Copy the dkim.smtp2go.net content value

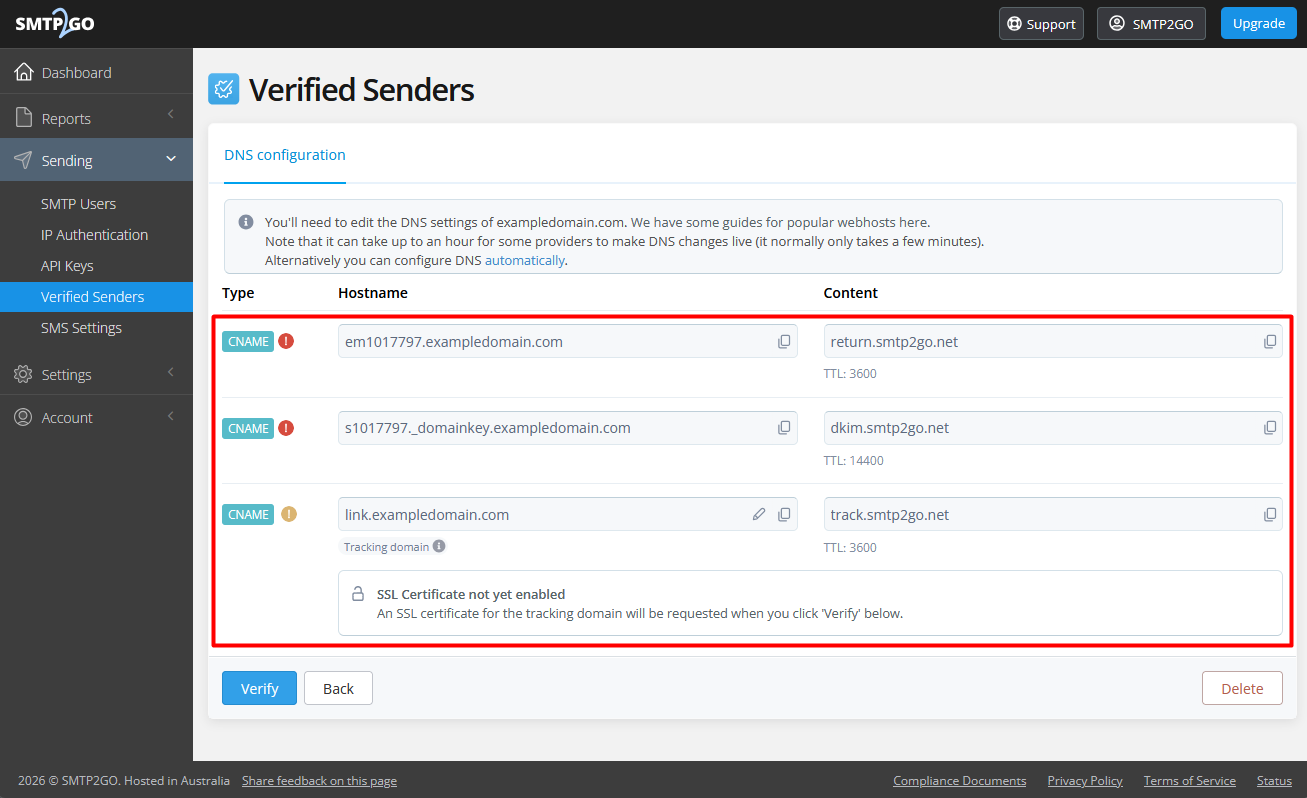coord(1270,428)
